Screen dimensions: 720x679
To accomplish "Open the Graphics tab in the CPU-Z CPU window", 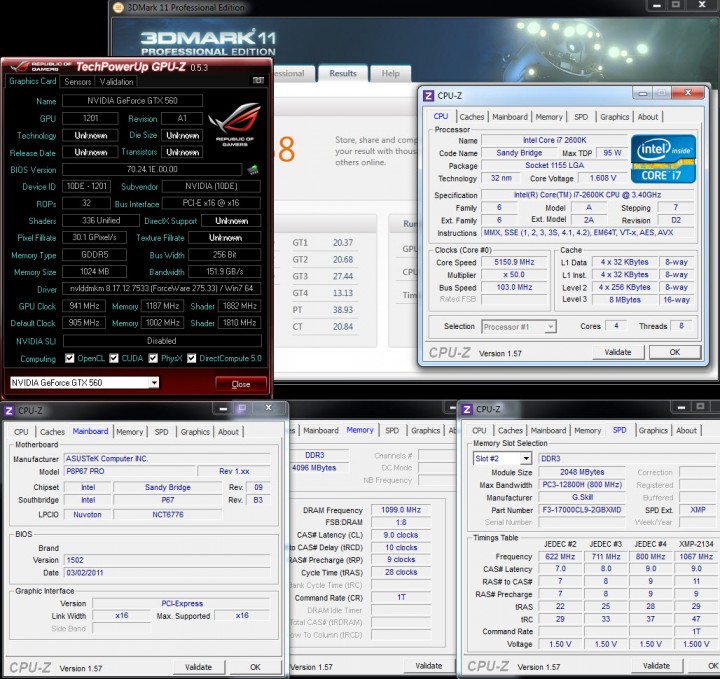I will [614, 117].
